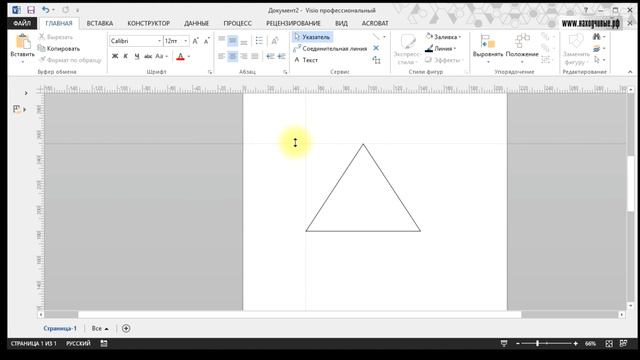Open the Линия (Line) dropdown
The height and width of the screenshot is (360, 640).
[441, 49]
